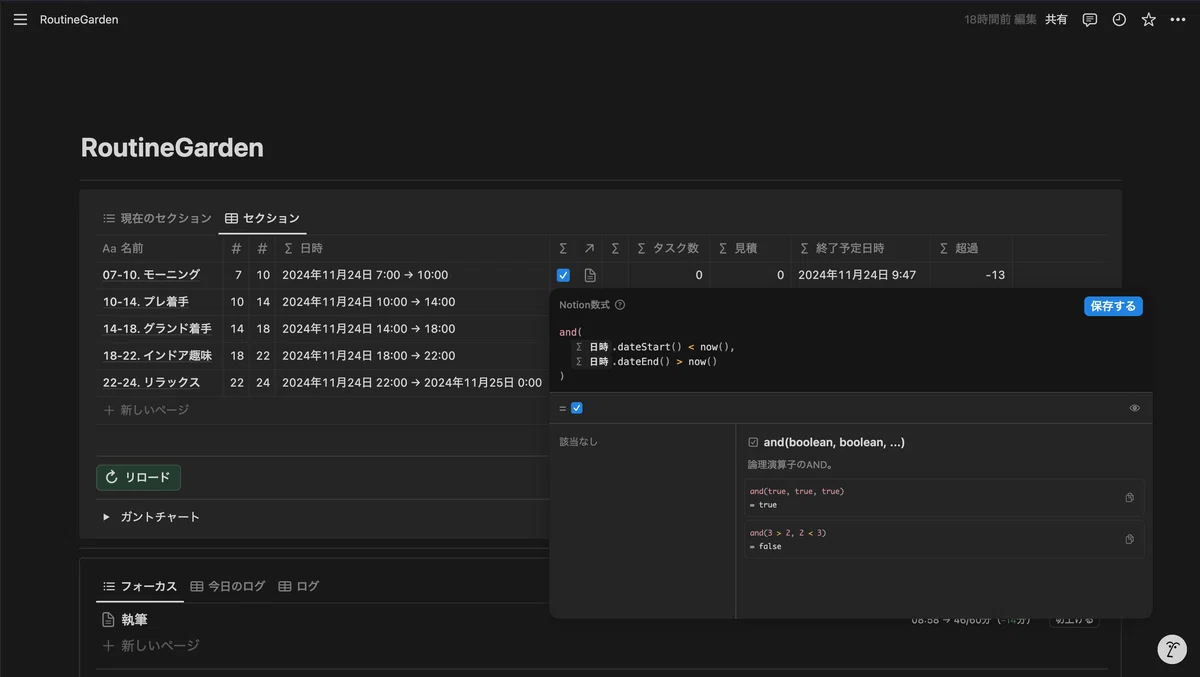Viewport: 1200px width, 677px height.
Task: Click the 保存する button
Action: (1113, 306)
